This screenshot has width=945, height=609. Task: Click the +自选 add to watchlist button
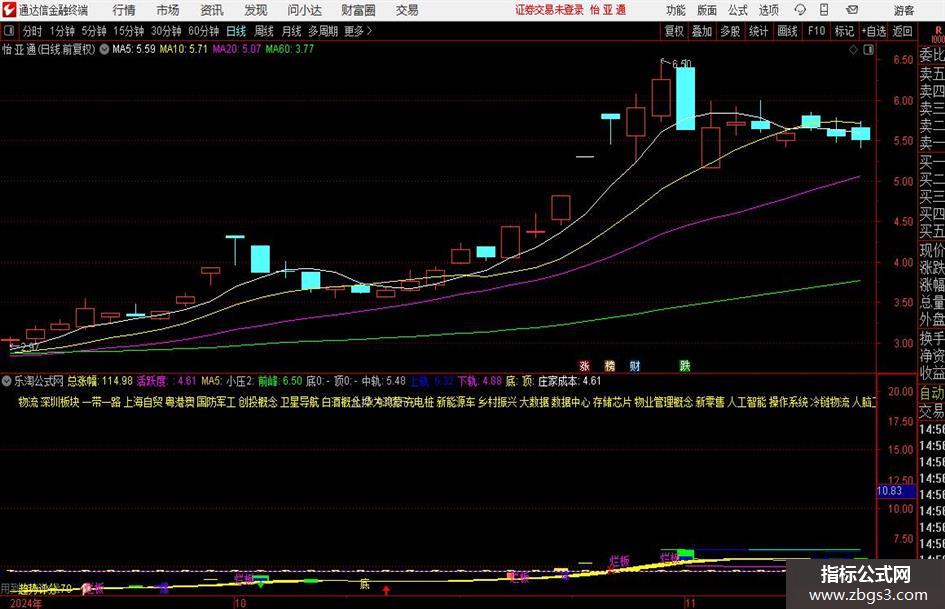874,31
